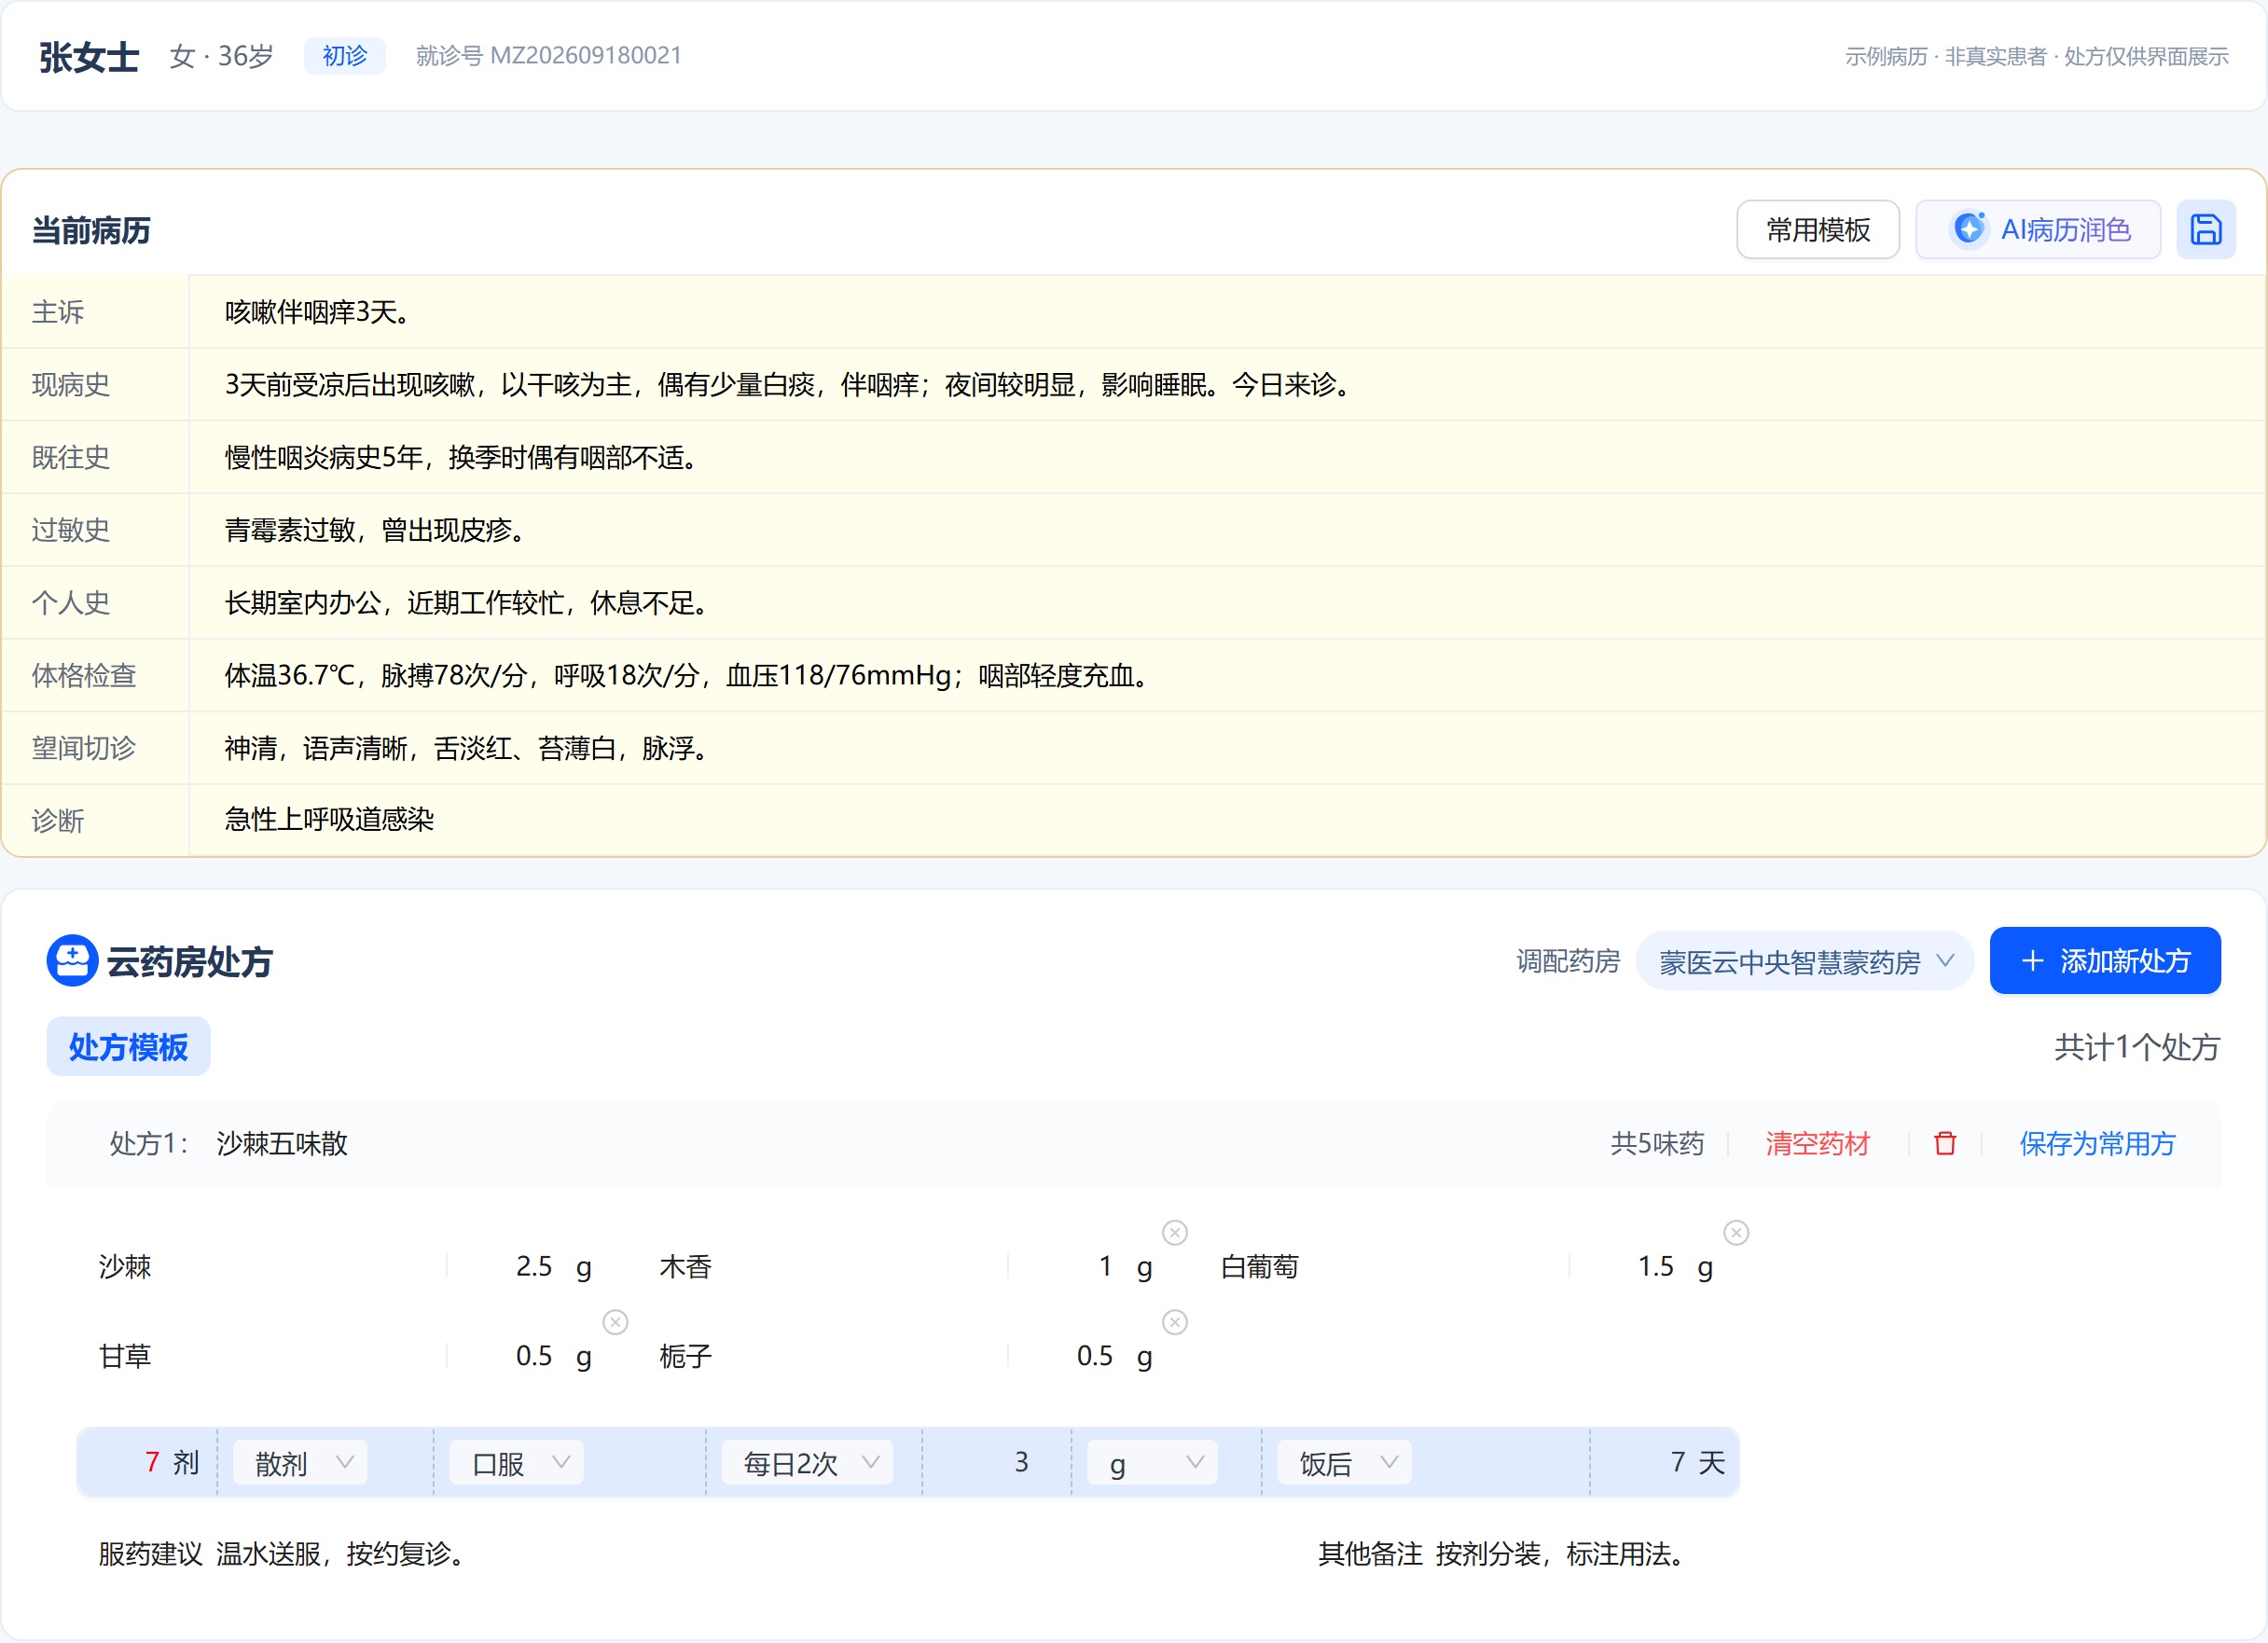Click 清空药材 to clear herbs
The width and height of the screenshot is (2268, 1643).
pos(1817,1143)
